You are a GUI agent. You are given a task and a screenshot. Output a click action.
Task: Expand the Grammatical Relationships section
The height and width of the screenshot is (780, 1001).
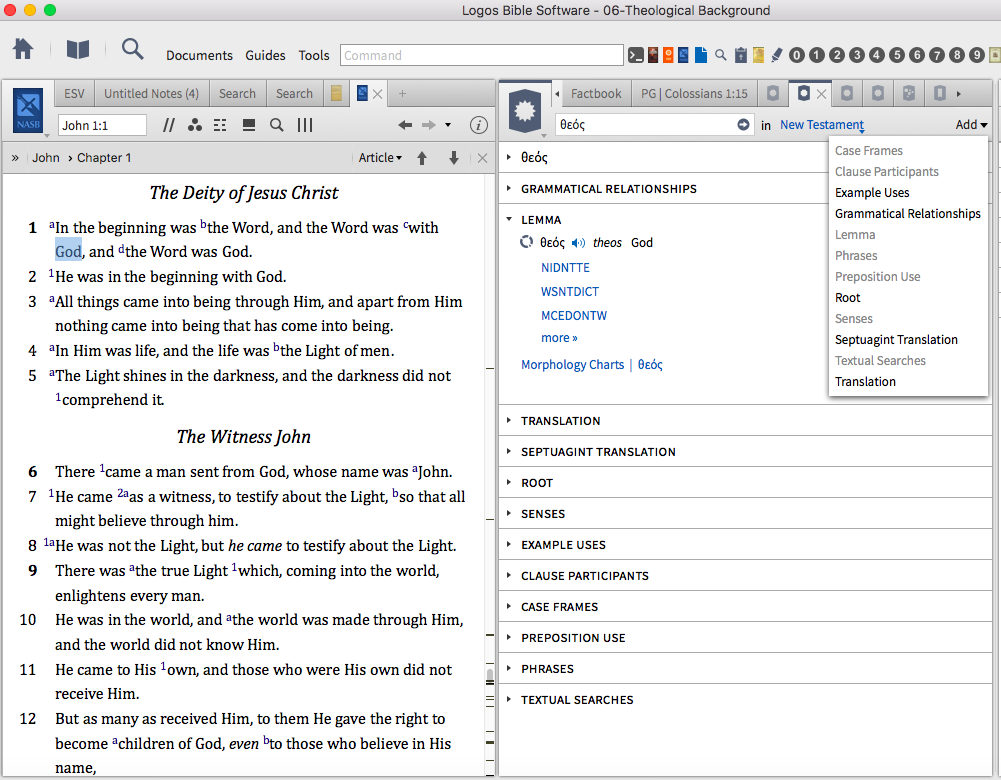[x=509, y=188]
